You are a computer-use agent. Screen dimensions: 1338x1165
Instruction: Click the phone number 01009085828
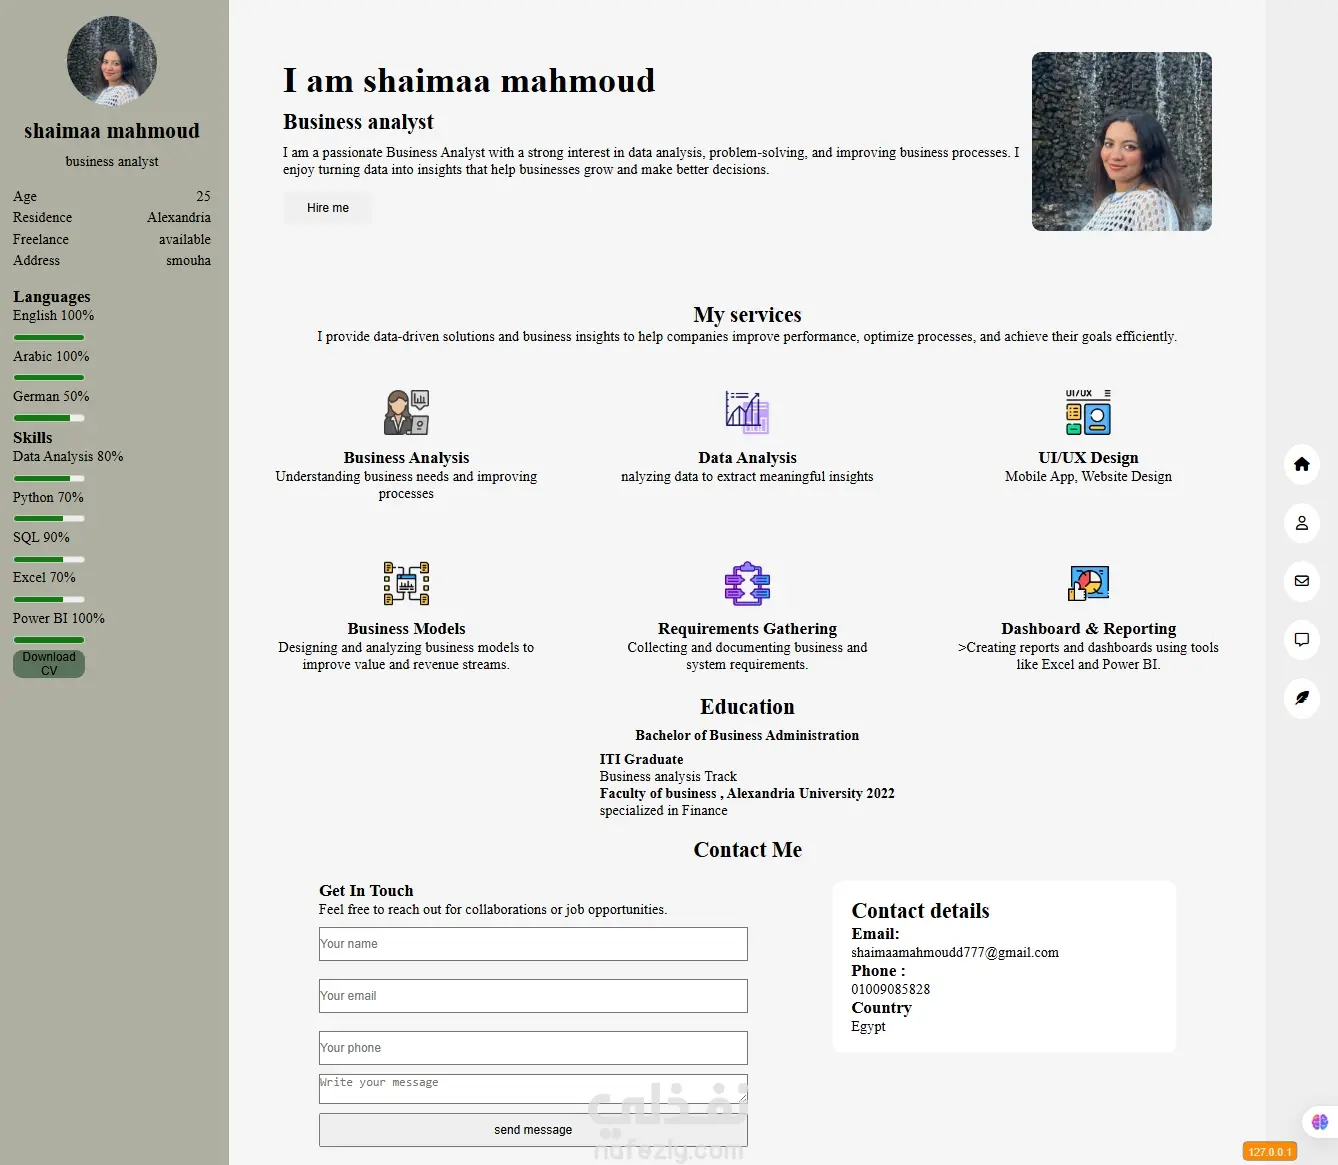click(890, 990)
